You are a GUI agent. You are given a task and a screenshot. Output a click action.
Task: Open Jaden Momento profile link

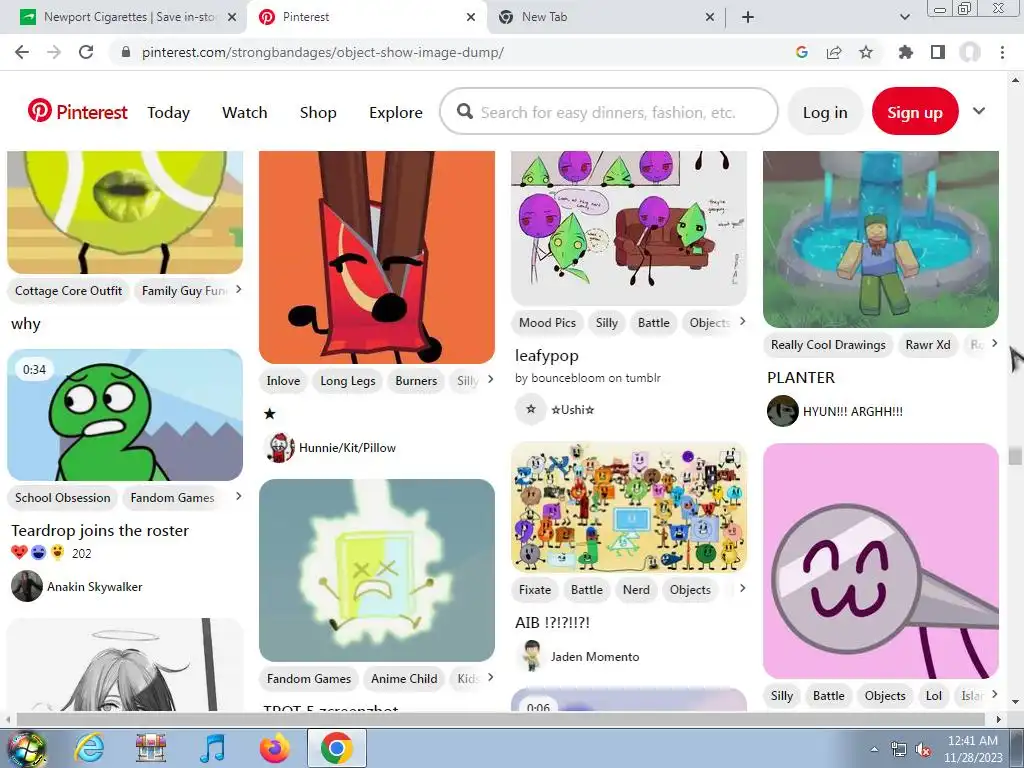pyautogui.click(x=595, y=656)
